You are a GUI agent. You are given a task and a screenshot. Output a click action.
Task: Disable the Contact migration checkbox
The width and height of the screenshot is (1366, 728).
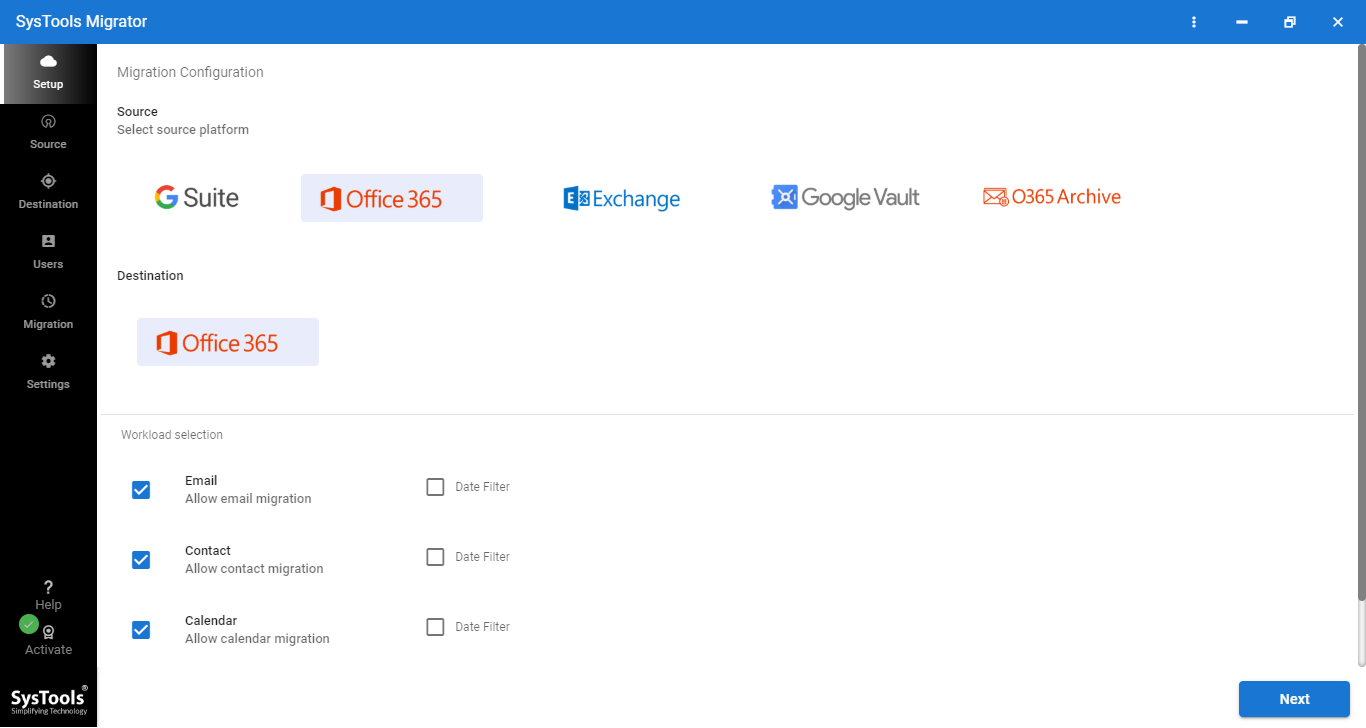coord(140,560)
